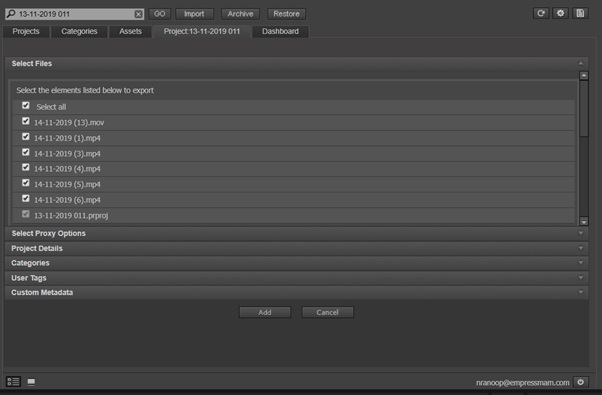Viewport: 602px width, 395px height.
Task: Click into the search field containing 13-11-2019 011
Action: click(x=75, y=14)
